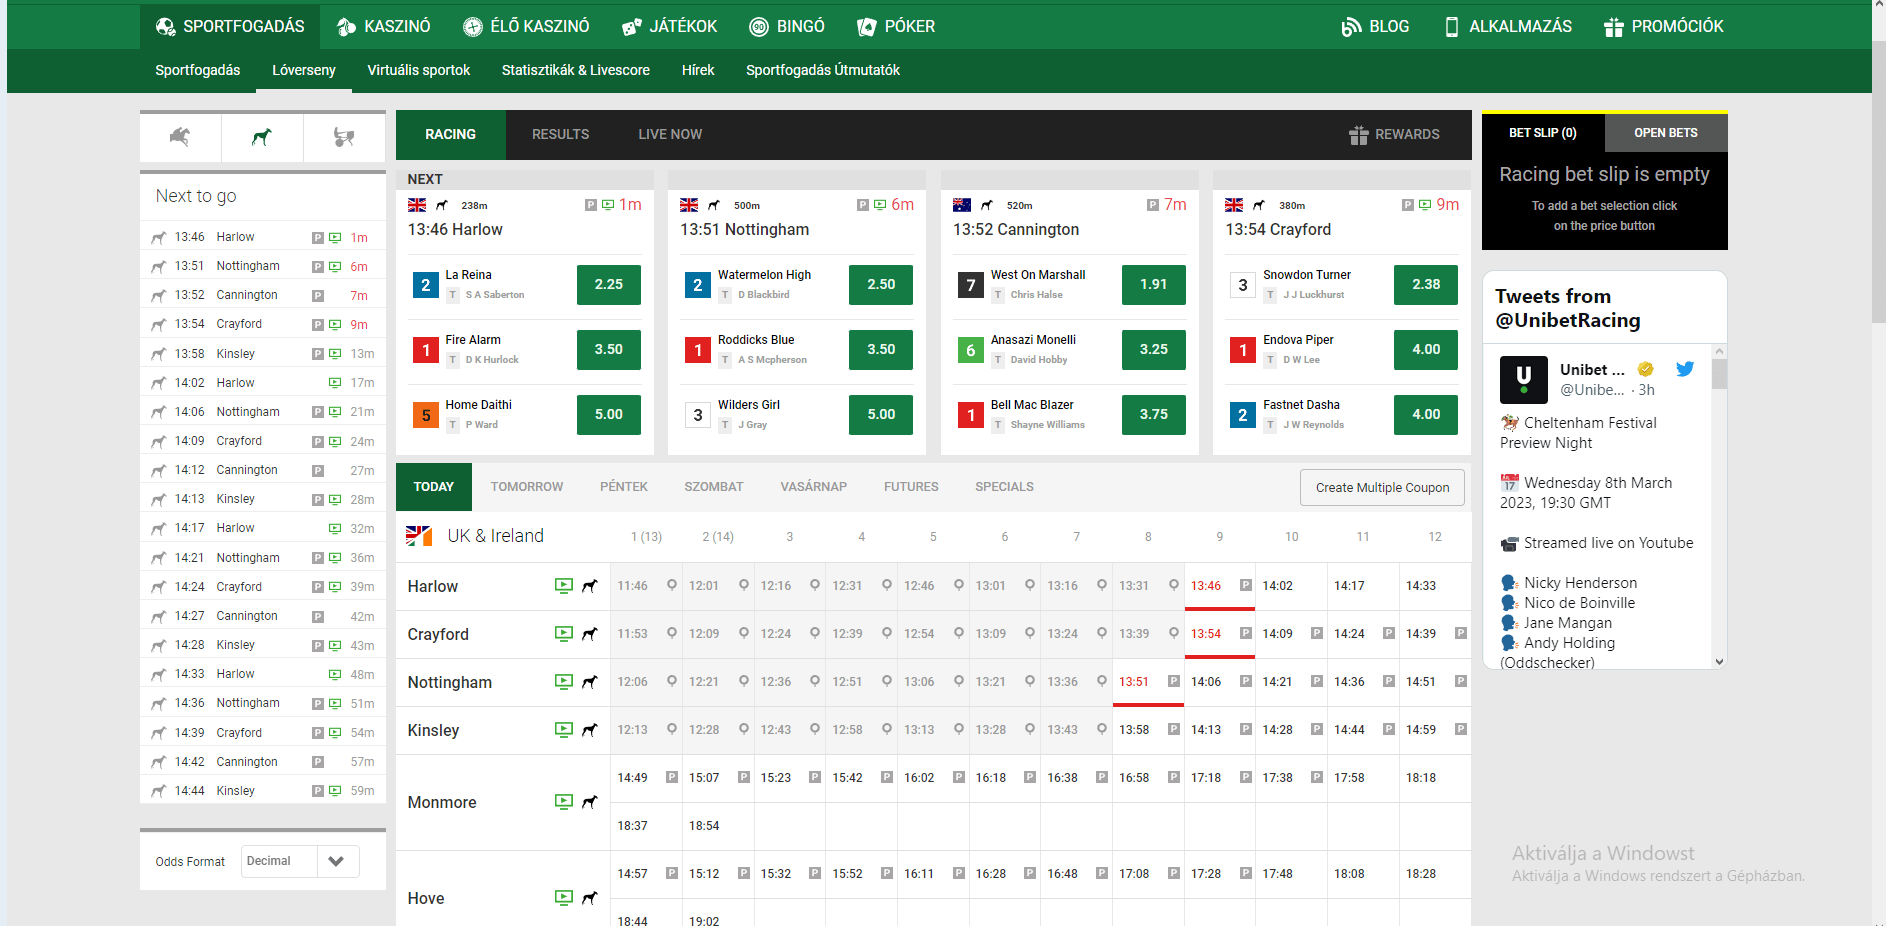Click the Blog feed icon in header
This screenshot has height=926, width=1886.
(x=1351, y=27)
